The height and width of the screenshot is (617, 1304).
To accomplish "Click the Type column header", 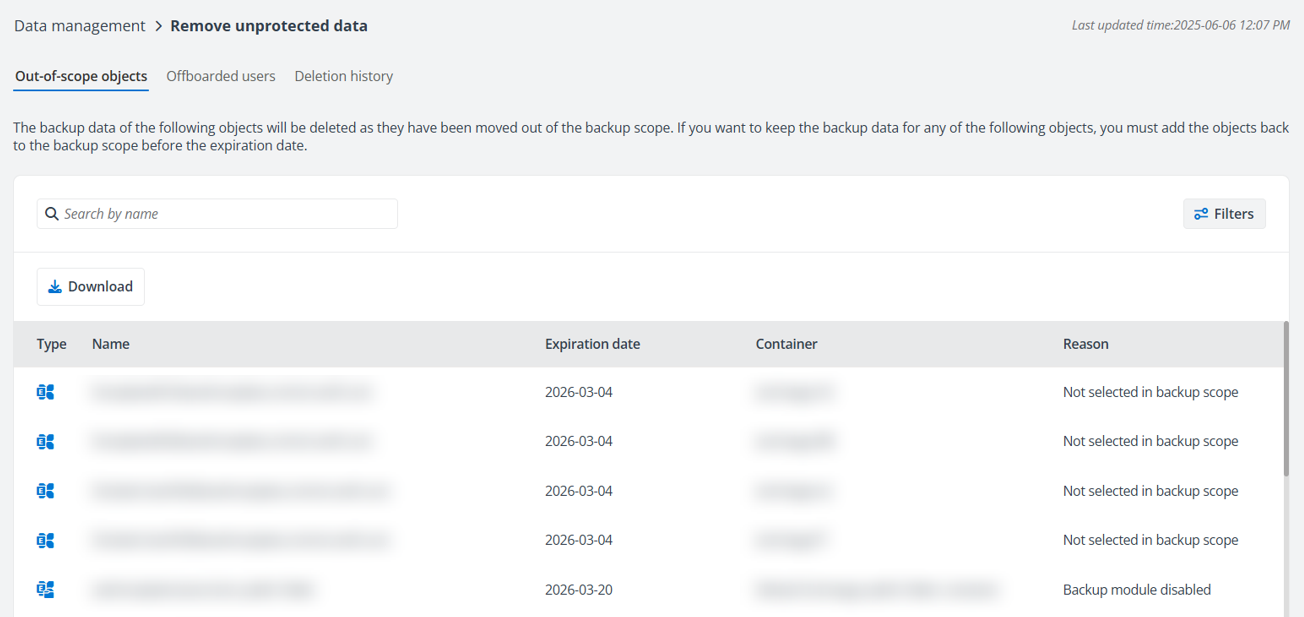I will [51, 344].
